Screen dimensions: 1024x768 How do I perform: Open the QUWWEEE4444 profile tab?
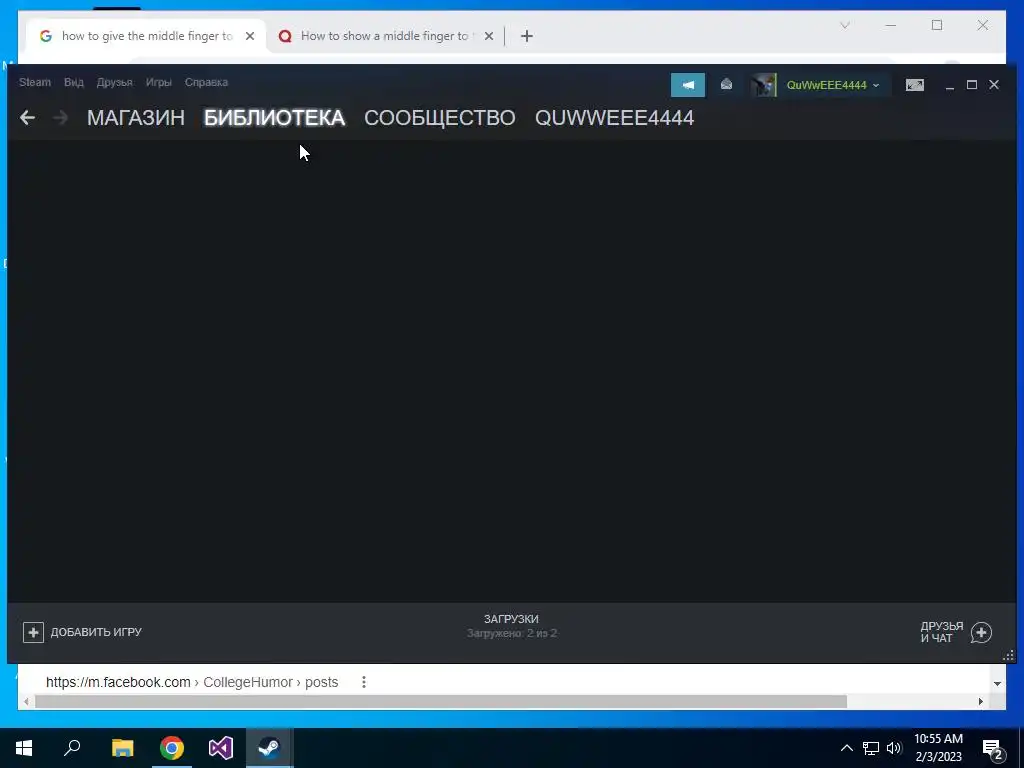[615, 118]
